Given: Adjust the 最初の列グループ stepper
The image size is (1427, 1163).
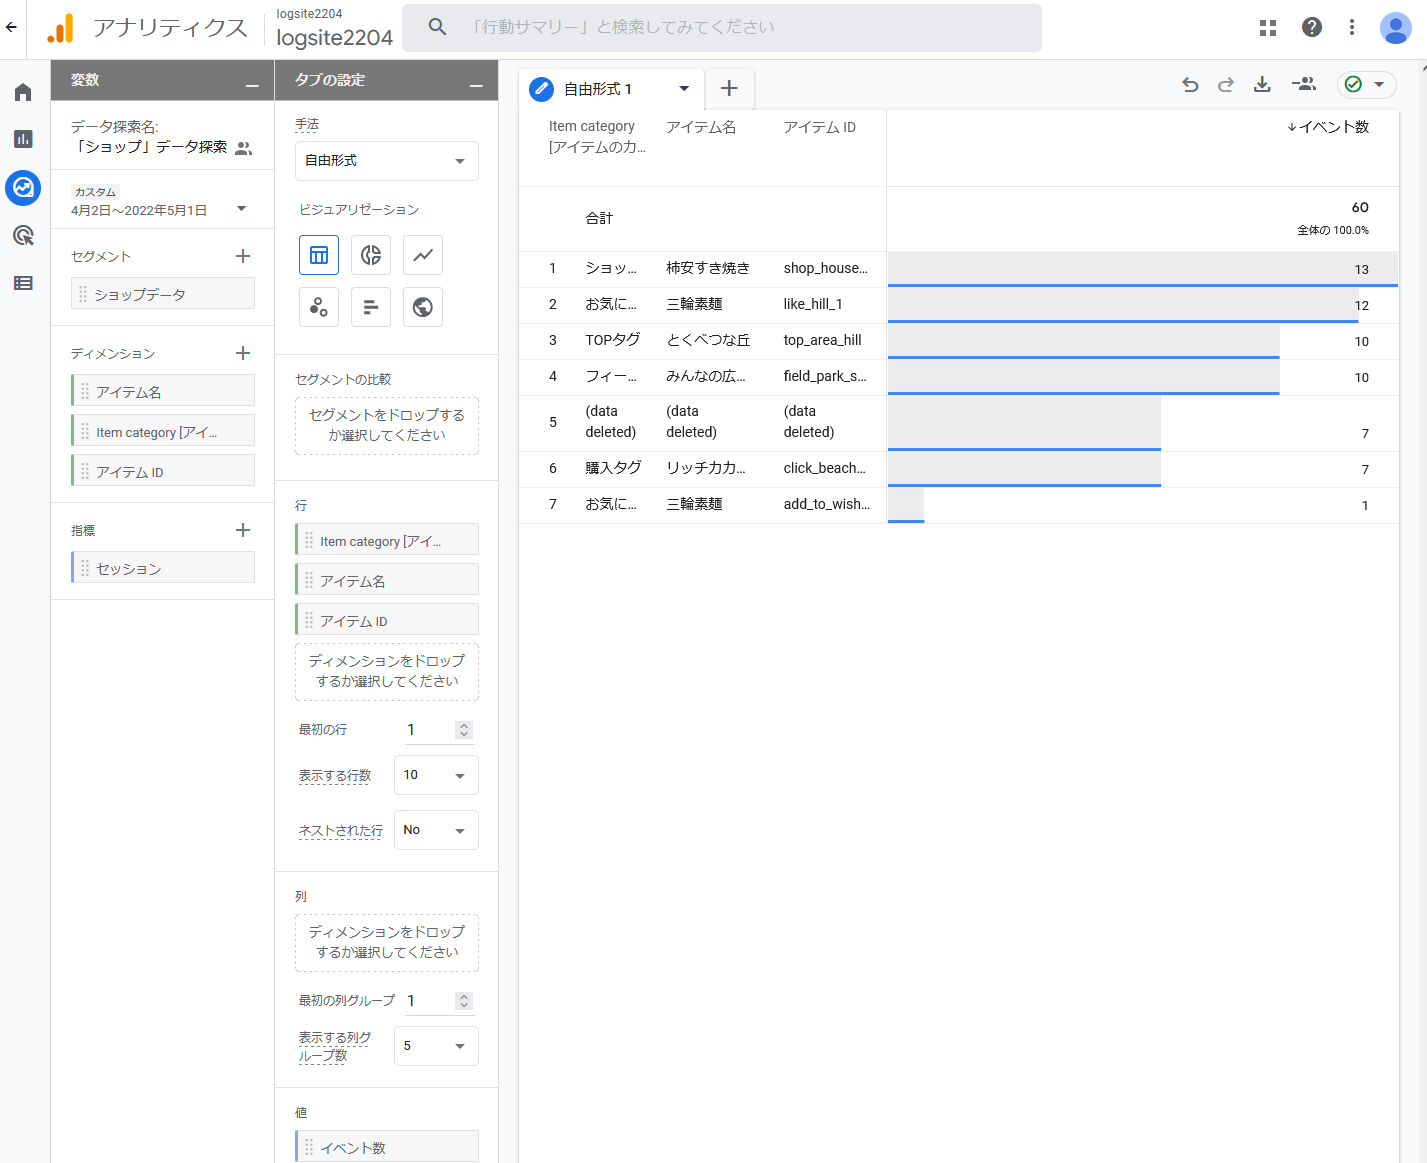Looking at the screenshot, I should [464, 1001].
